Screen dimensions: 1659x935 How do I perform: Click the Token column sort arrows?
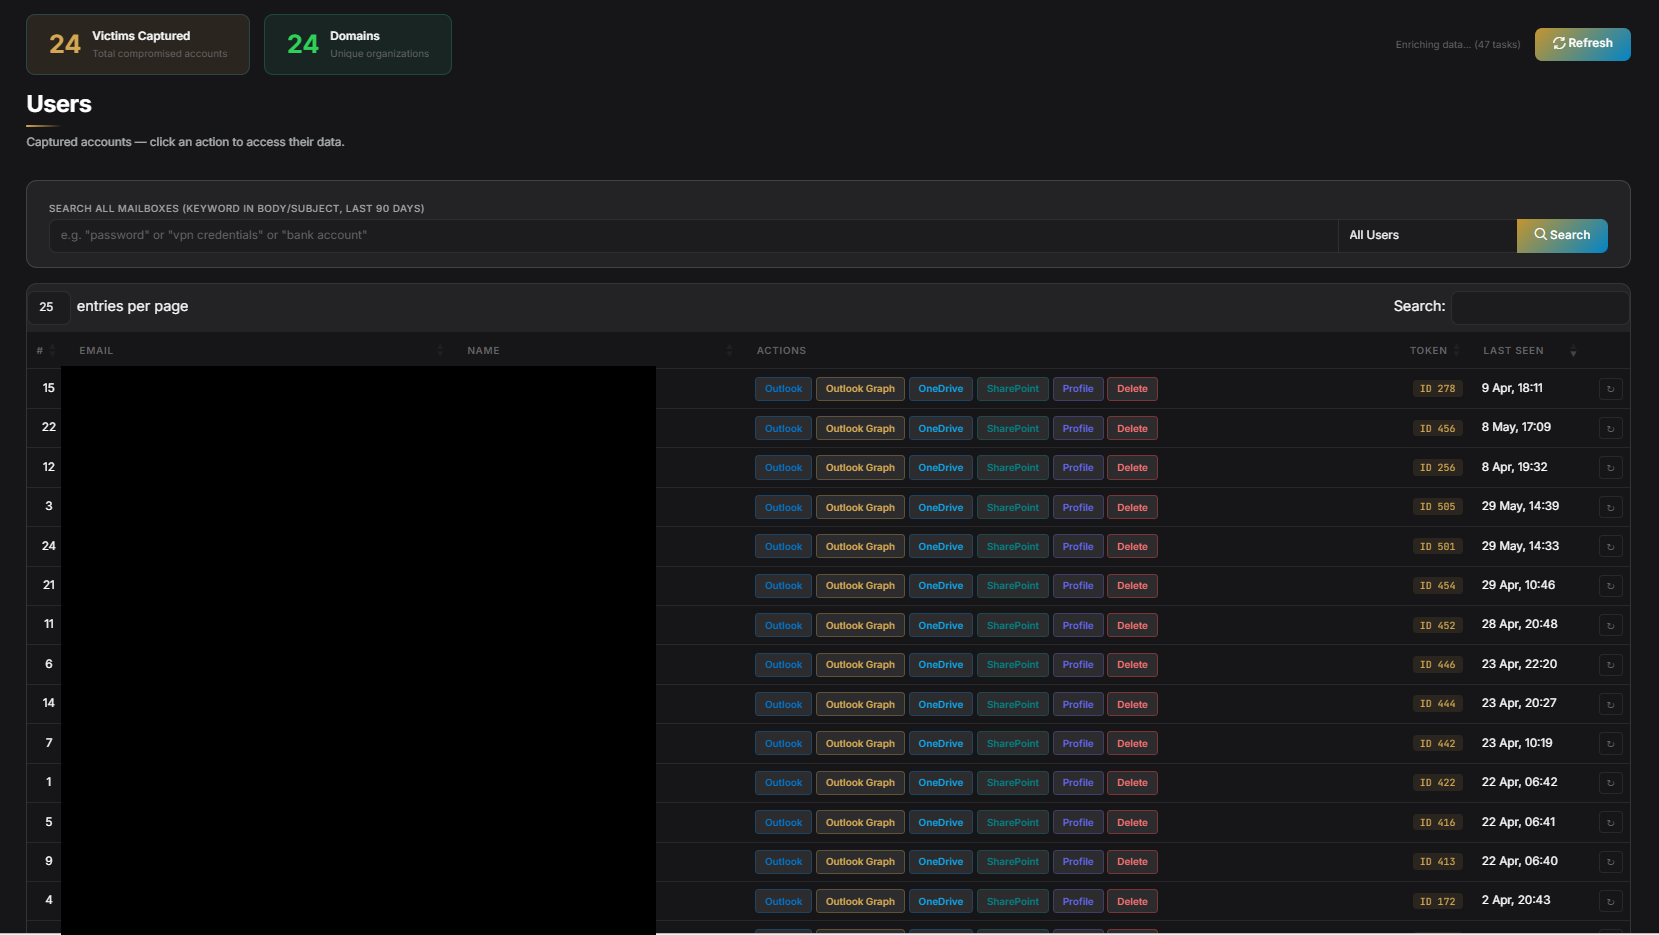pos(1457,351)
